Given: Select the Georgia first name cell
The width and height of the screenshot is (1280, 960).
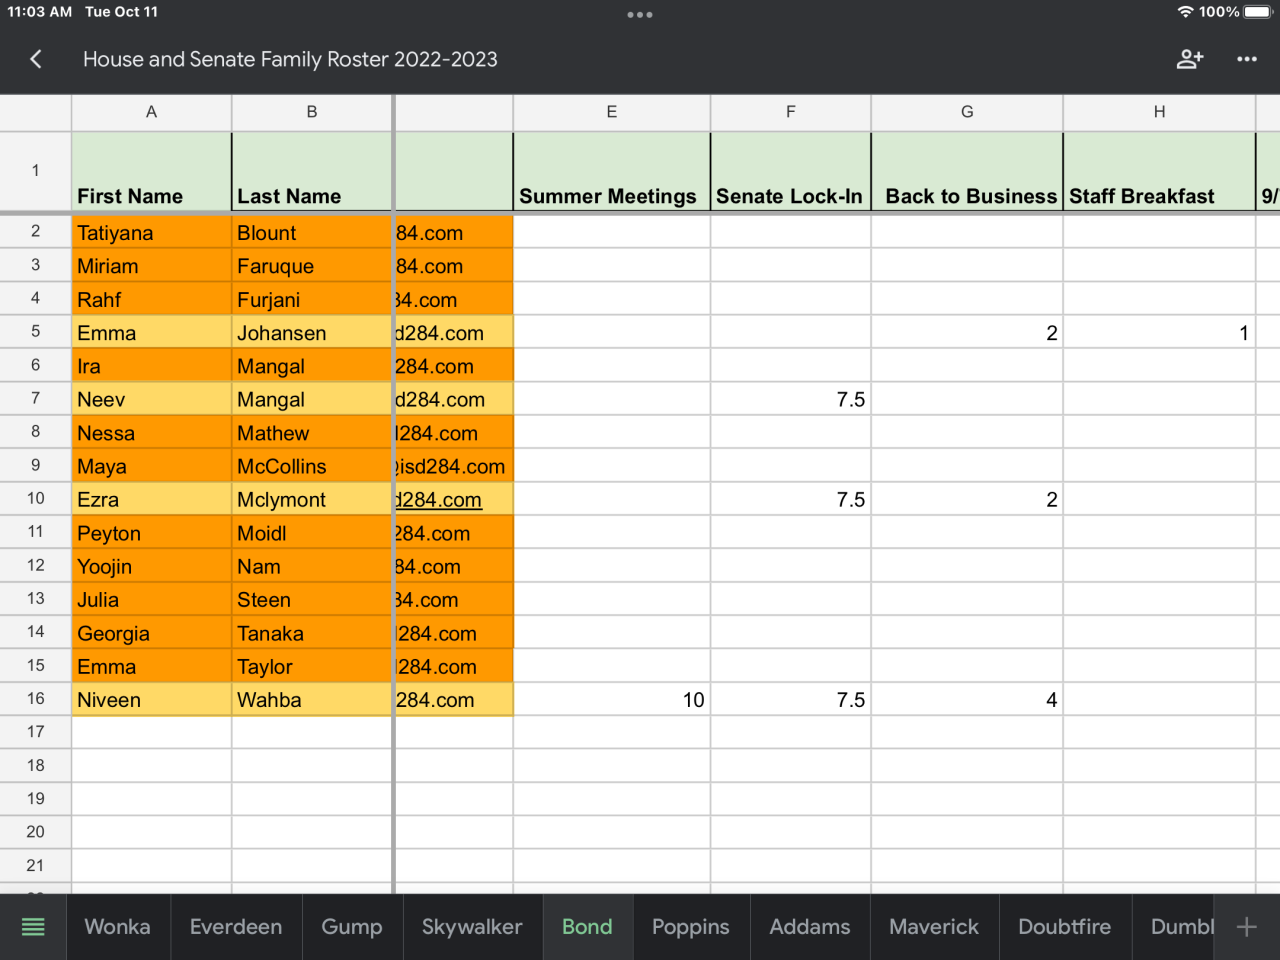Looking at the screenshot, I should pos(151,633).
